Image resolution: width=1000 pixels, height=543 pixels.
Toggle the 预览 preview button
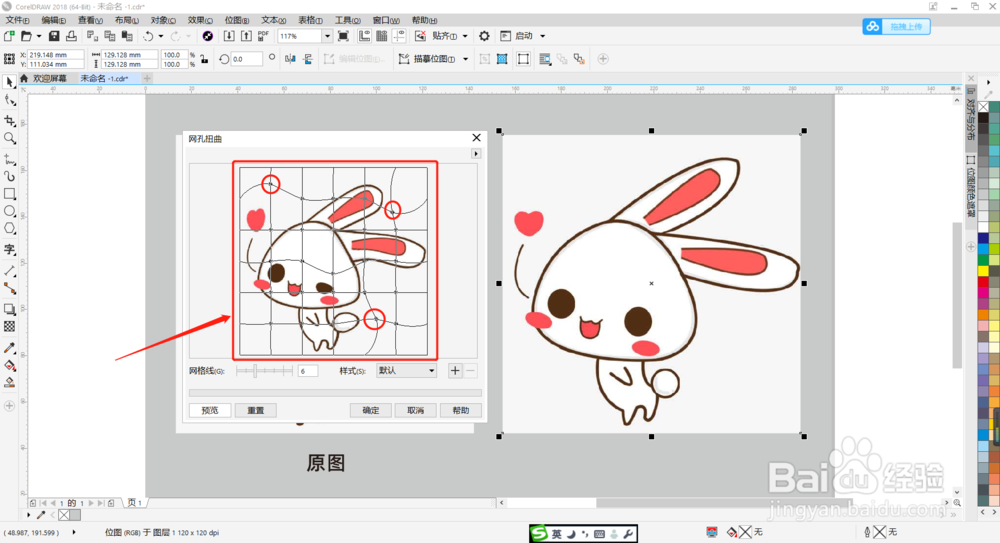point(210,410)
